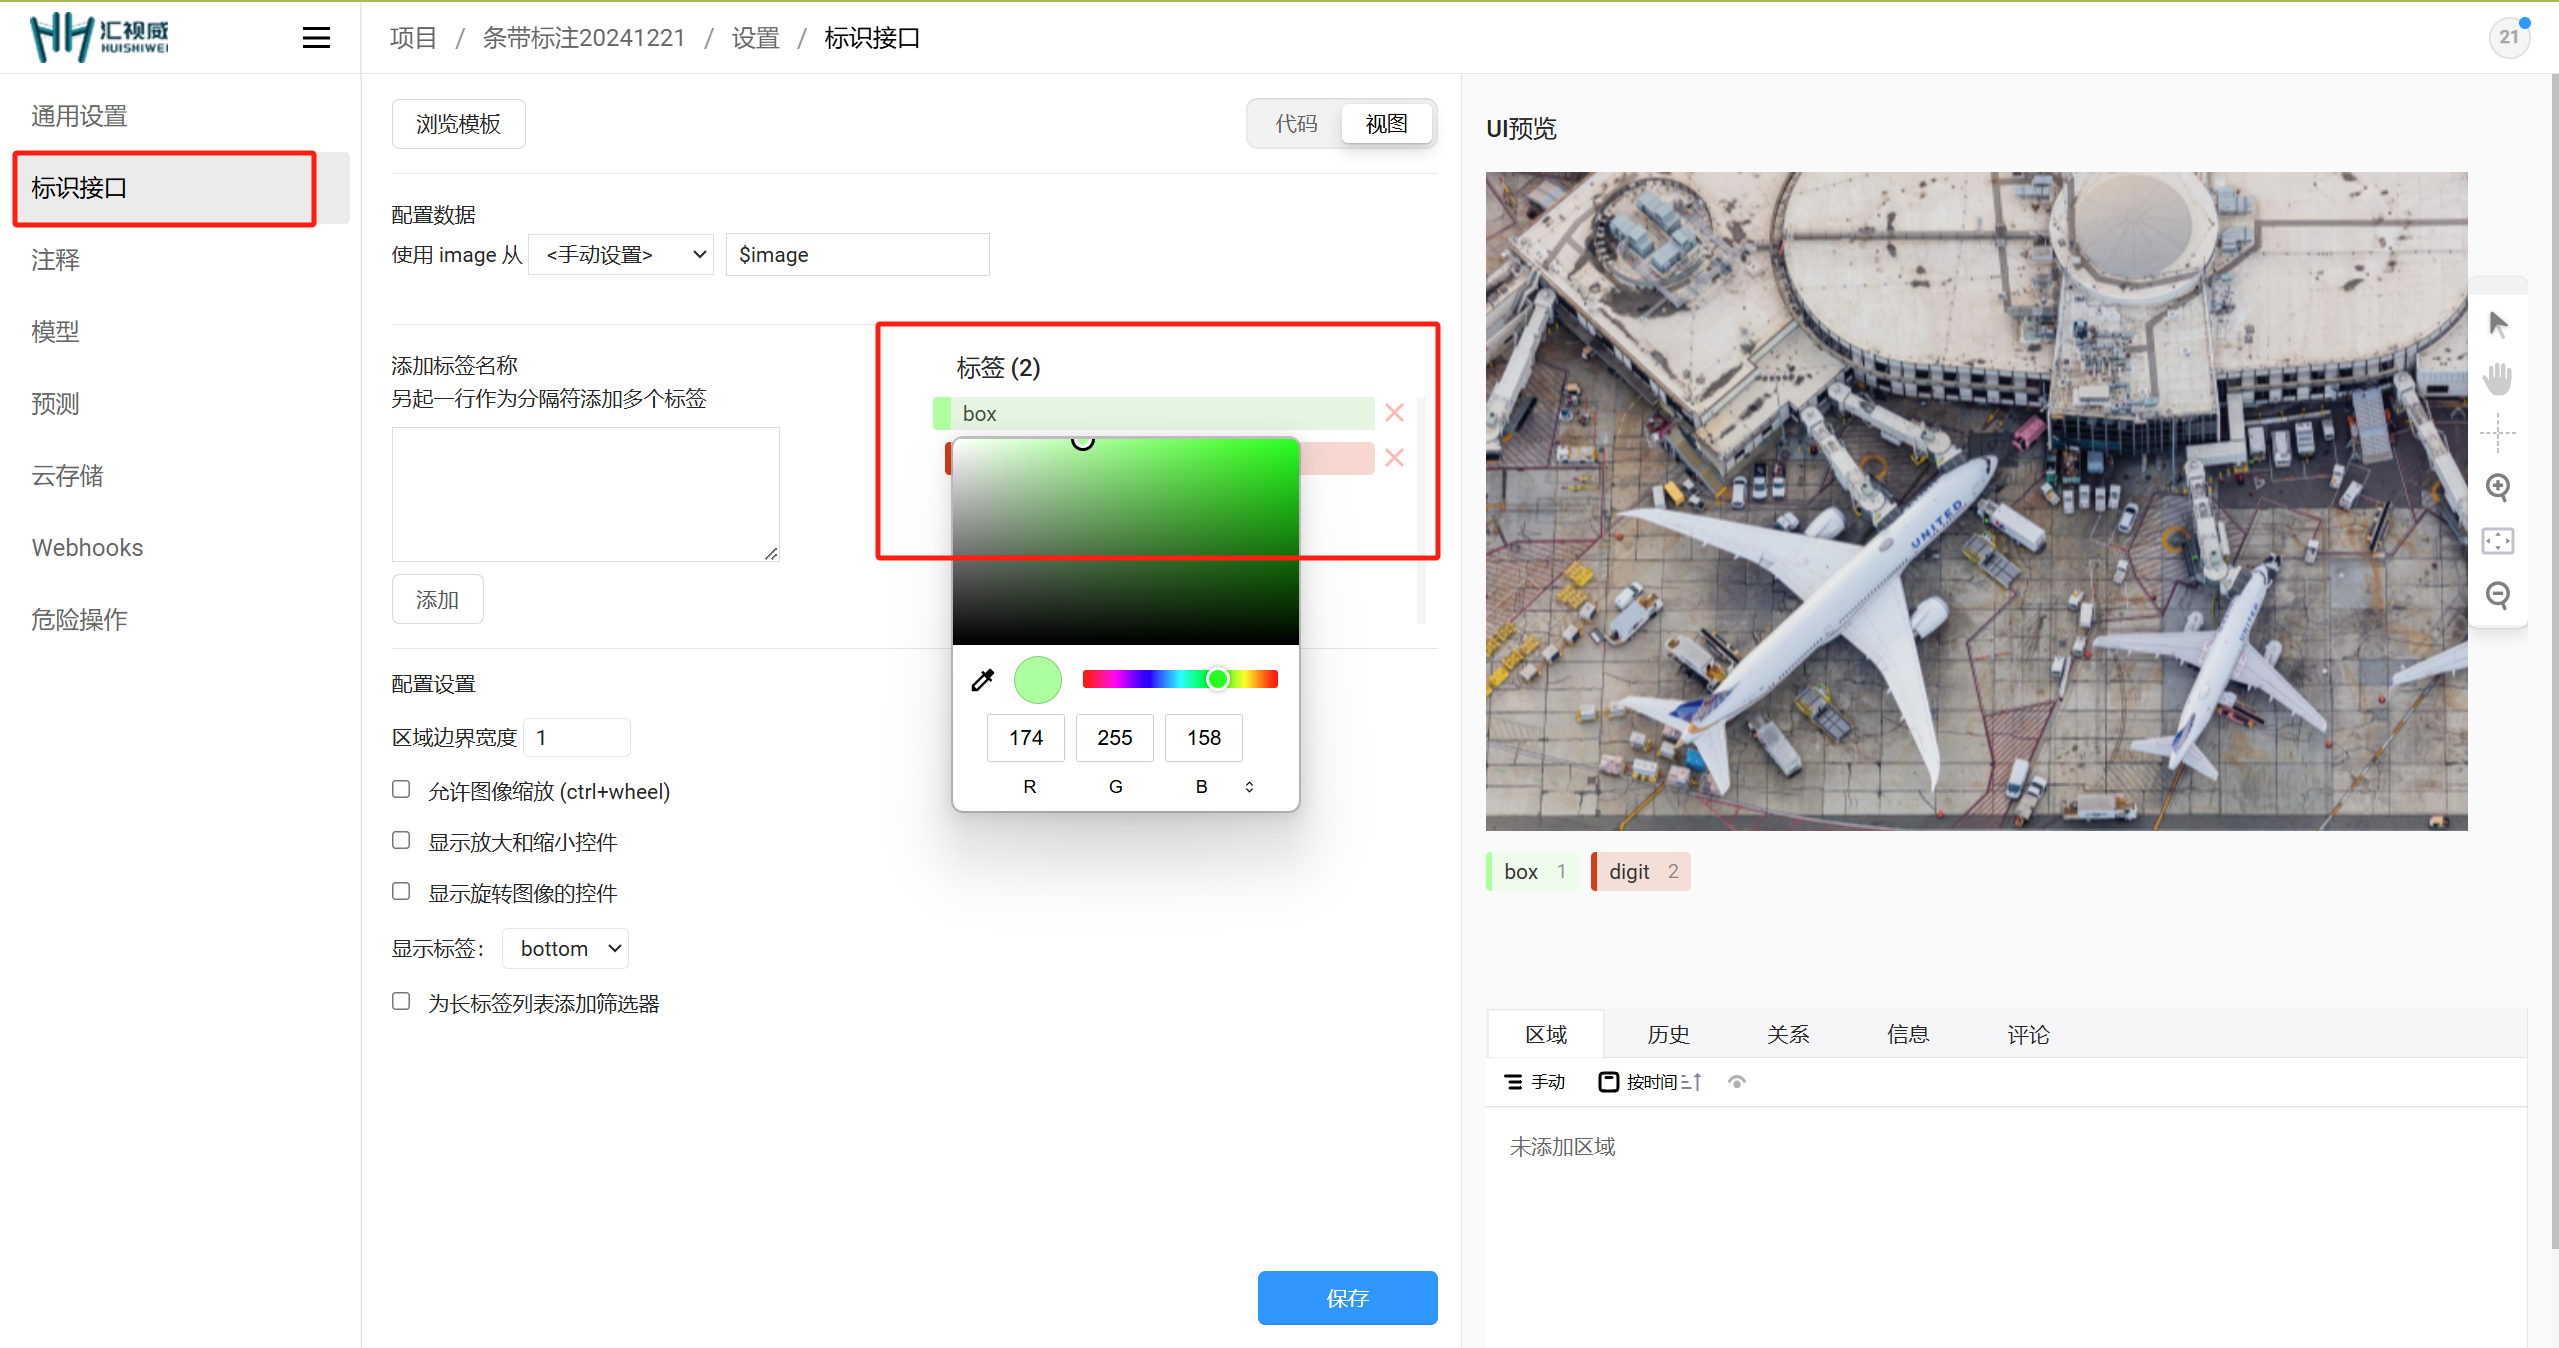The image size is (2559, 1348).
Task: Delete the box label with X
Action: 1394,413
